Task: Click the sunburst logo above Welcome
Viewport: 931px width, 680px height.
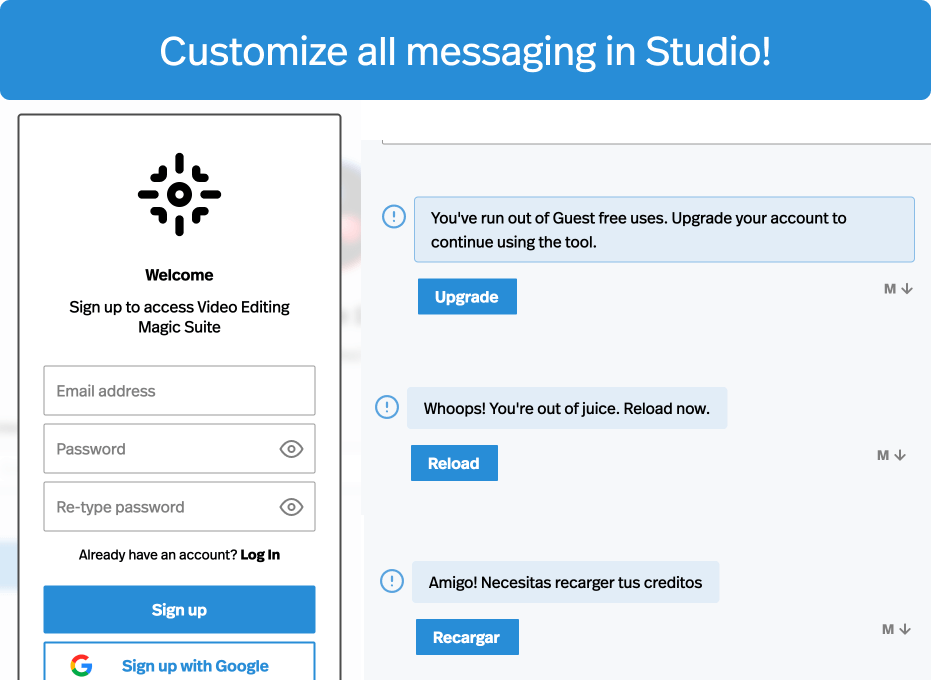Action: pos(179,194)
